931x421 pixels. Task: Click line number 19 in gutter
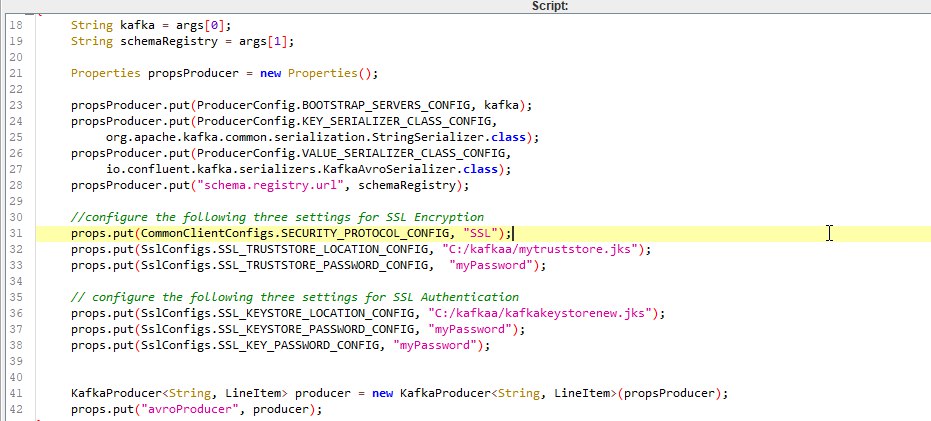16,42
